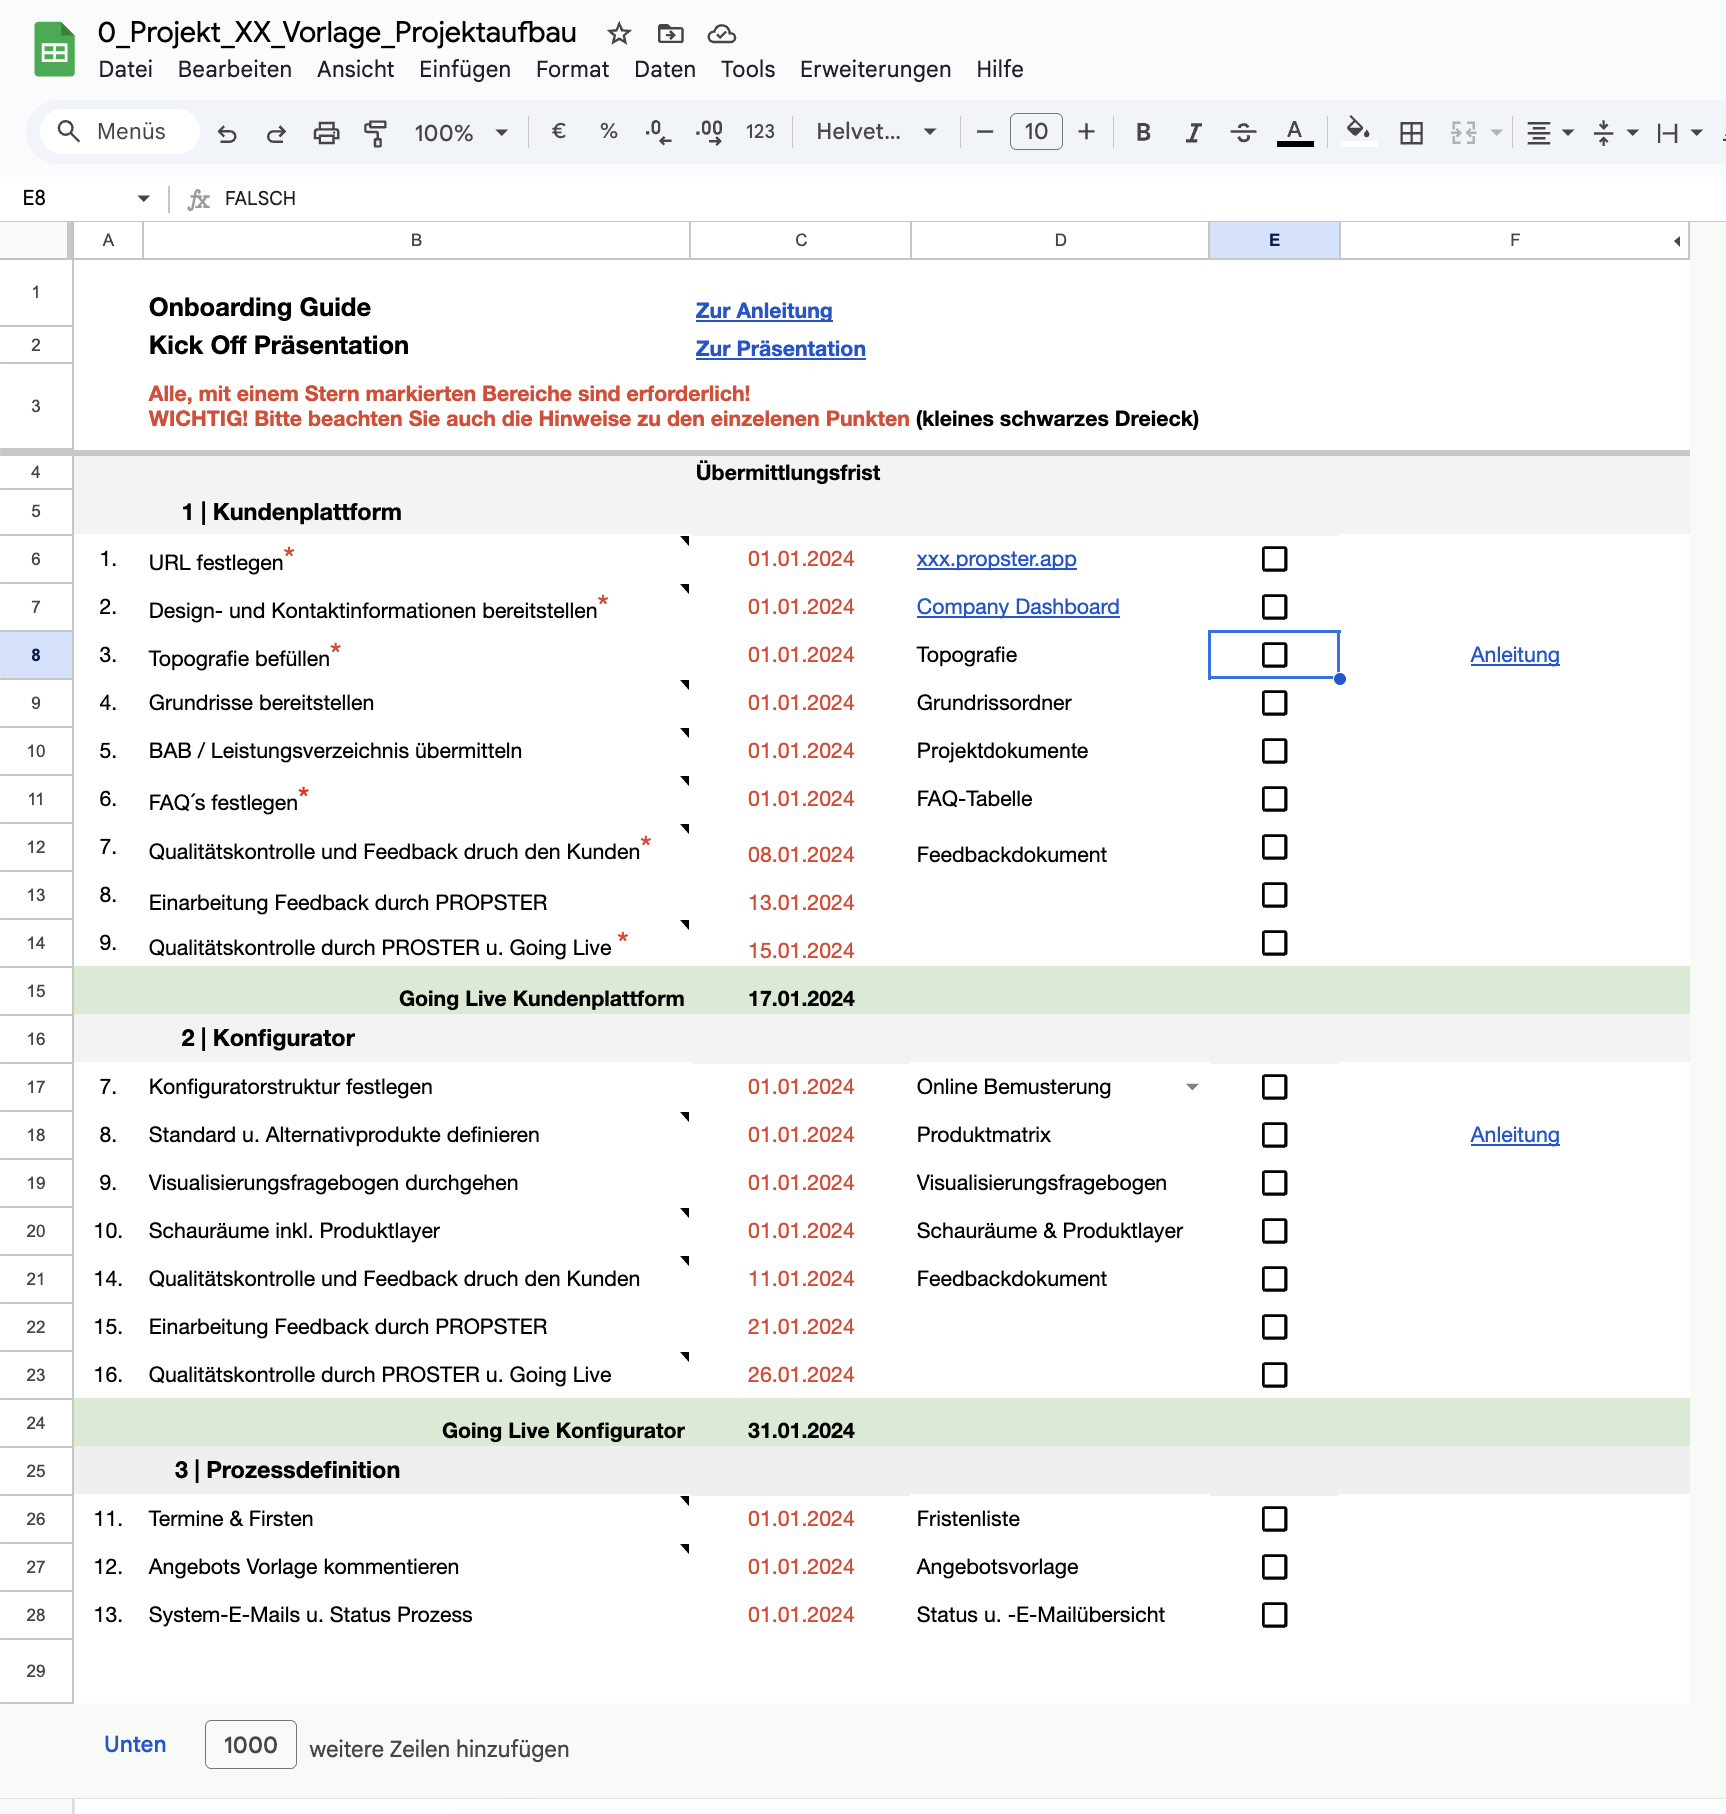Star the document title

(x=619, y=34)
